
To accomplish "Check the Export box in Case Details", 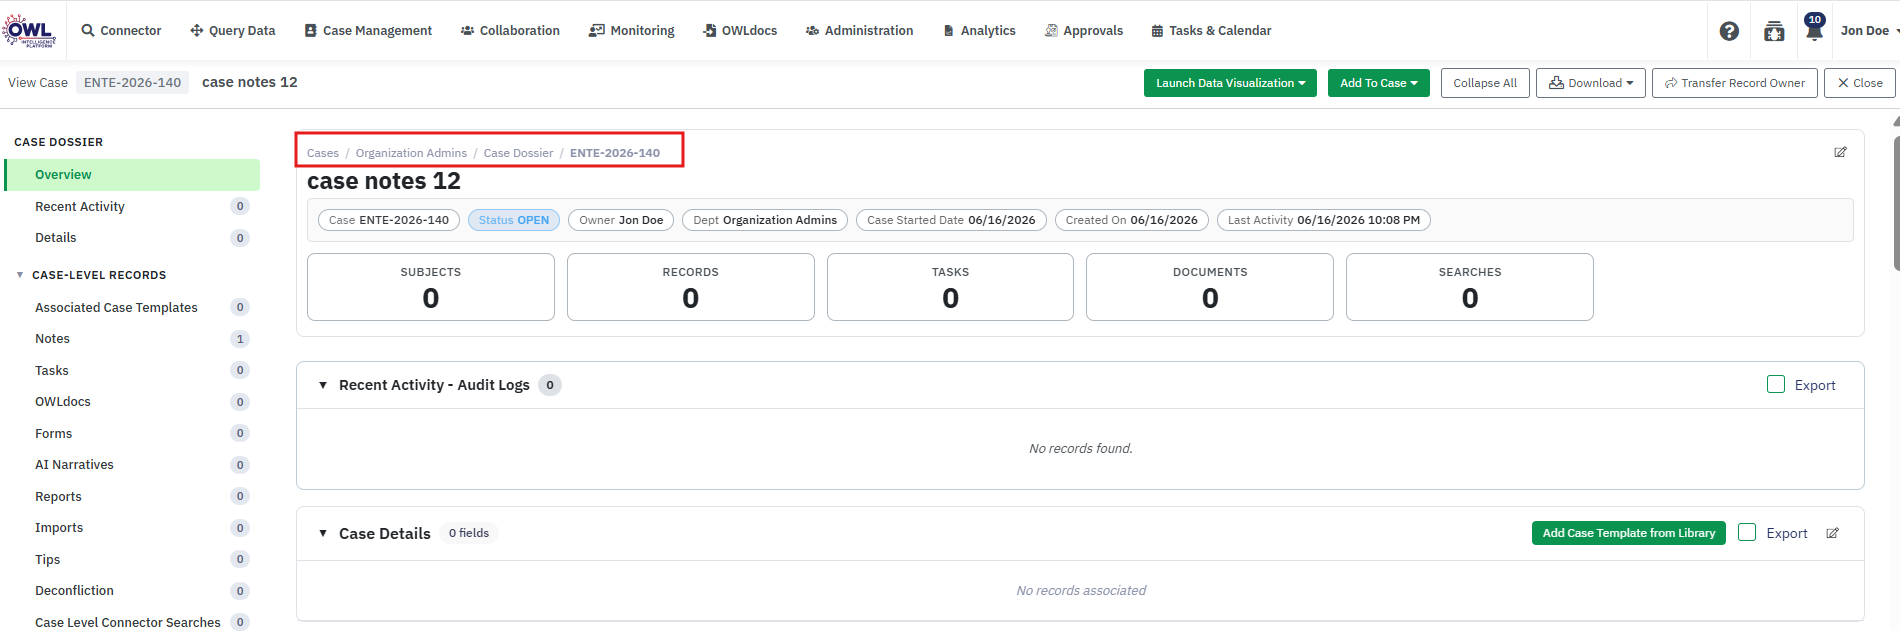I will pyautogui.click(x=1747, y=532).
